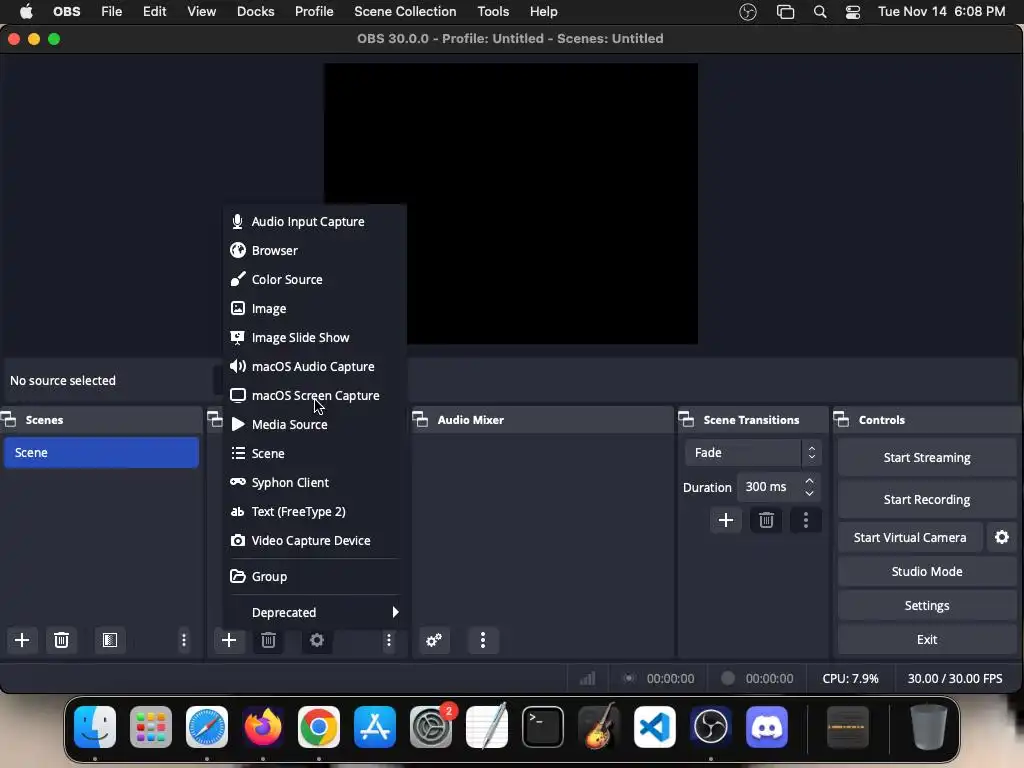Add a new source with plus icon
1024x768 pixels.
(229, 640)
